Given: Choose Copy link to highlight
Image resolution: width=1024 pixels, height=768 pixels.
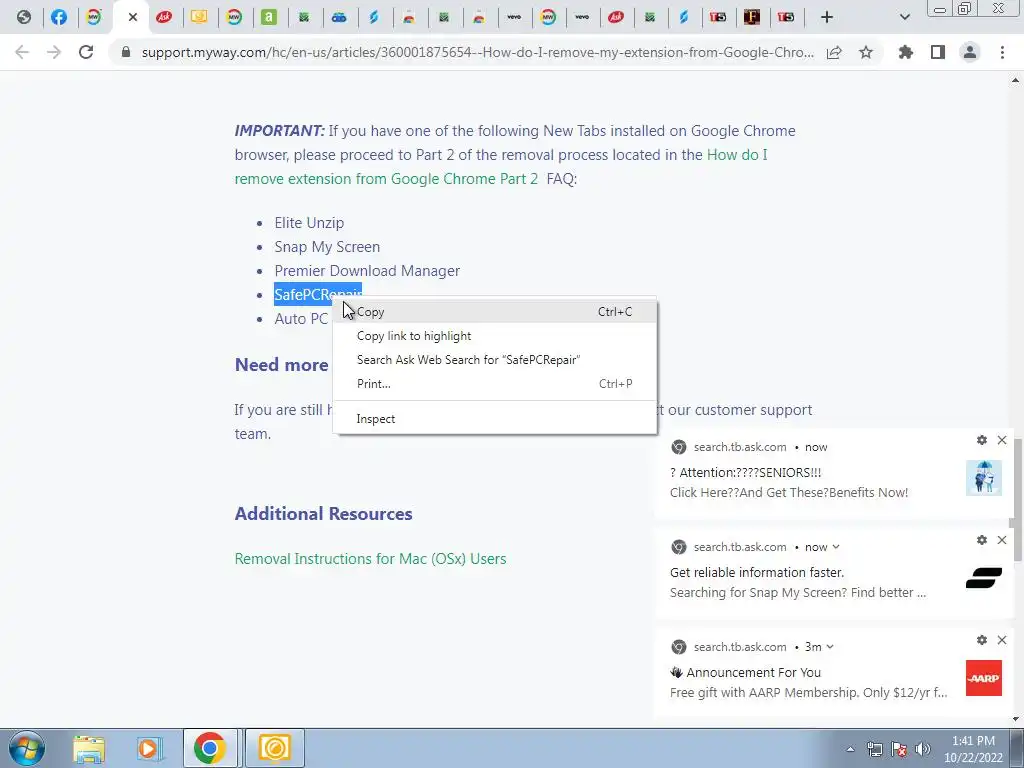Looking at the screenshot, I should pyautogui.click(x=494, y=336).
